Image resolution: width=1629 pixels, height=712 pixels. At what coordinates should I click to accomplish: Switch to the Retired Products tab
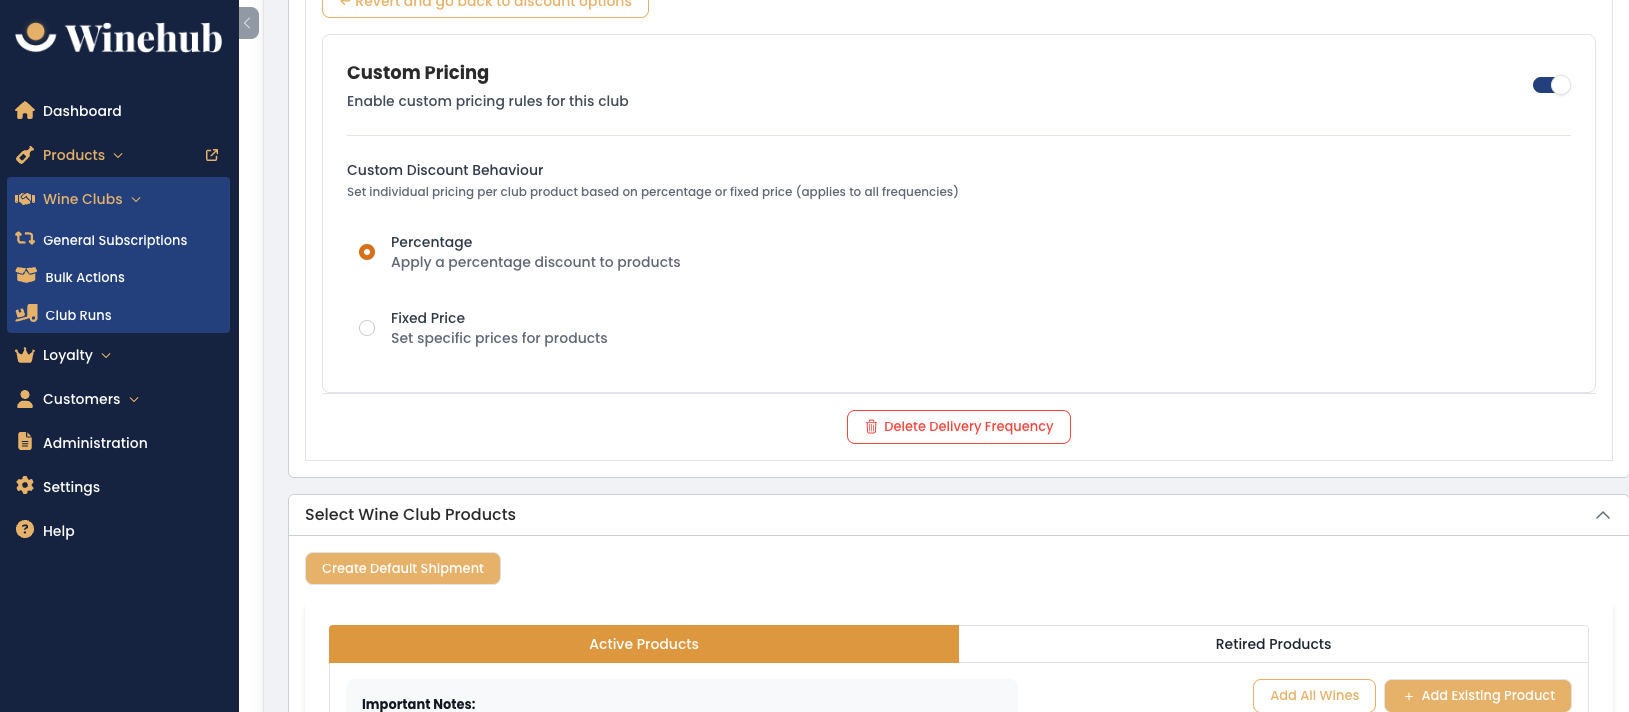point(1273,644)
